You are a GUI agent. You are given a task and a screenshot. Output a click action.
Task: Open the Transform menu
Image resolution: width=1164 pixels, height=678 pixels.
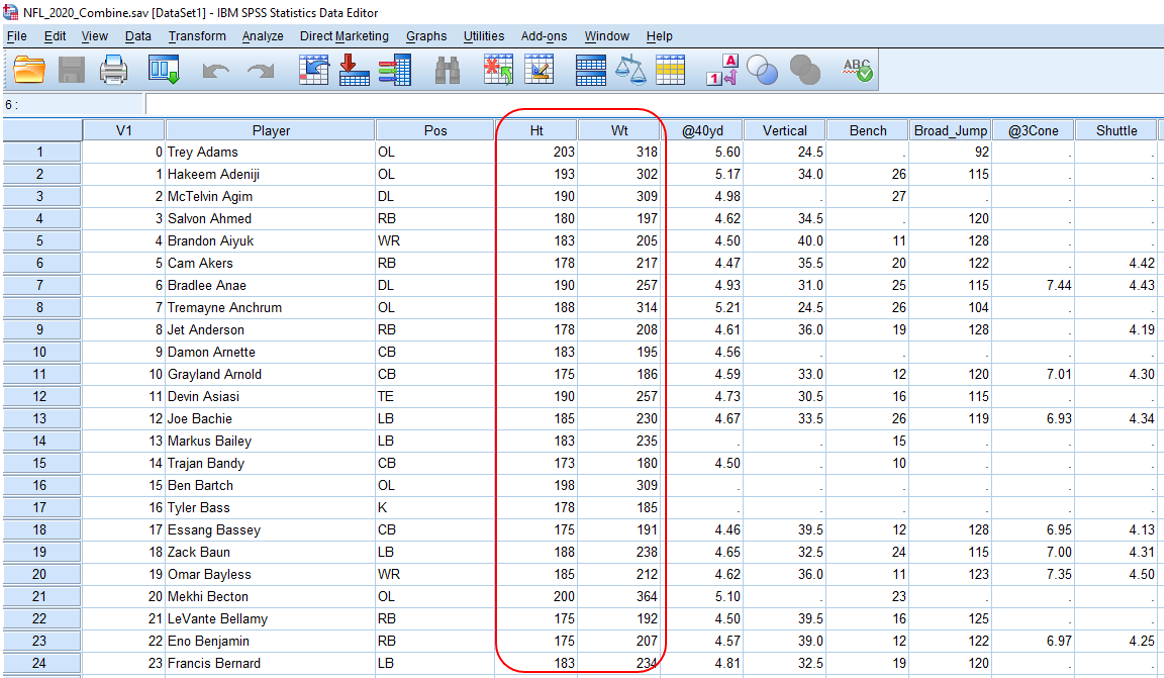[x=197, y=36]
